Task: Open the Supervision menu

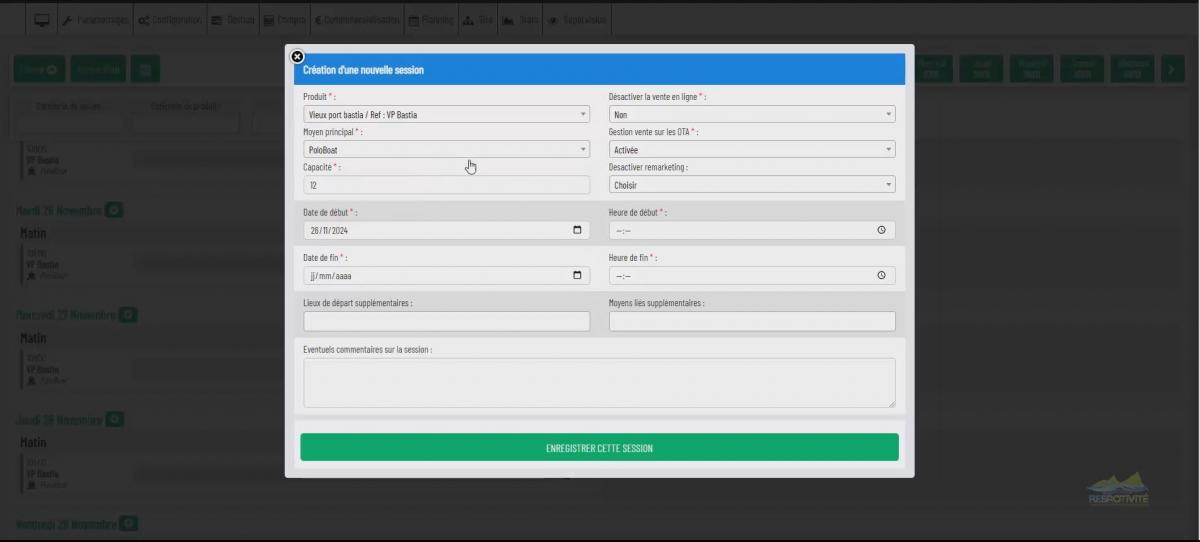Action: click(x=578, y=20)
